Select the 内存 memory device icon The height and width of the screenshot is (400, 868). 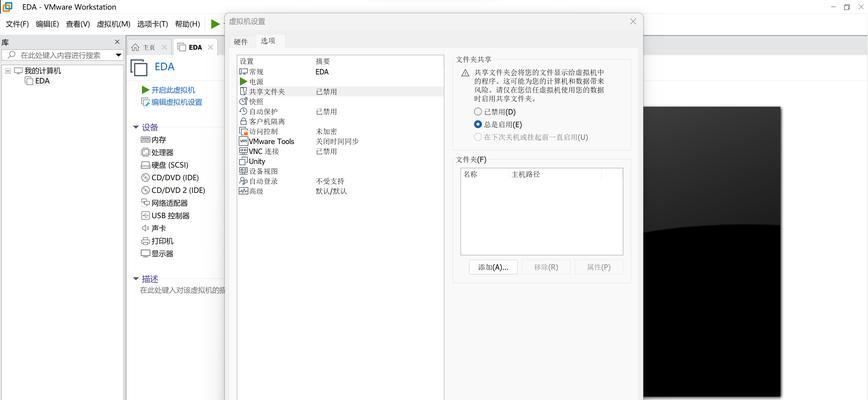(x=146, y=140)
